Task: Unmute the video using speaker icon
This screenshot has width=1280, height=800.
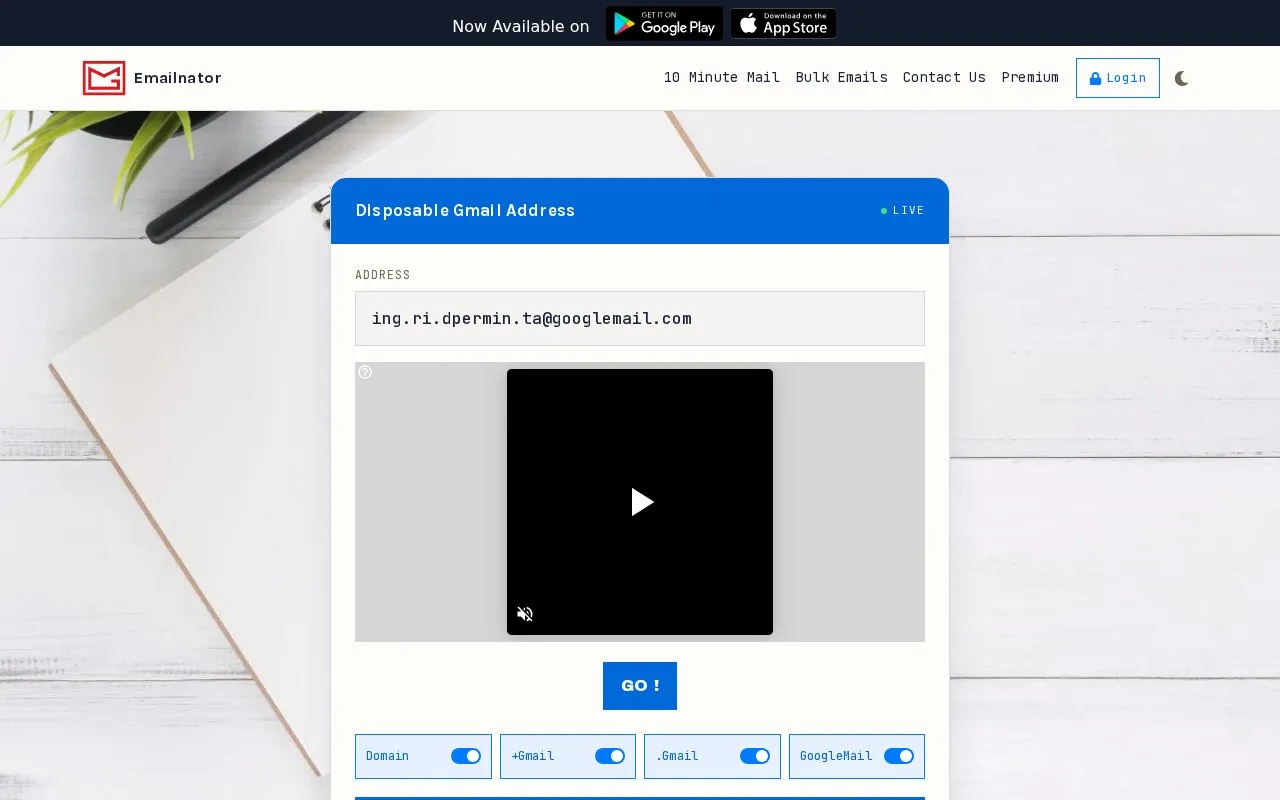Action: [525, 614]
